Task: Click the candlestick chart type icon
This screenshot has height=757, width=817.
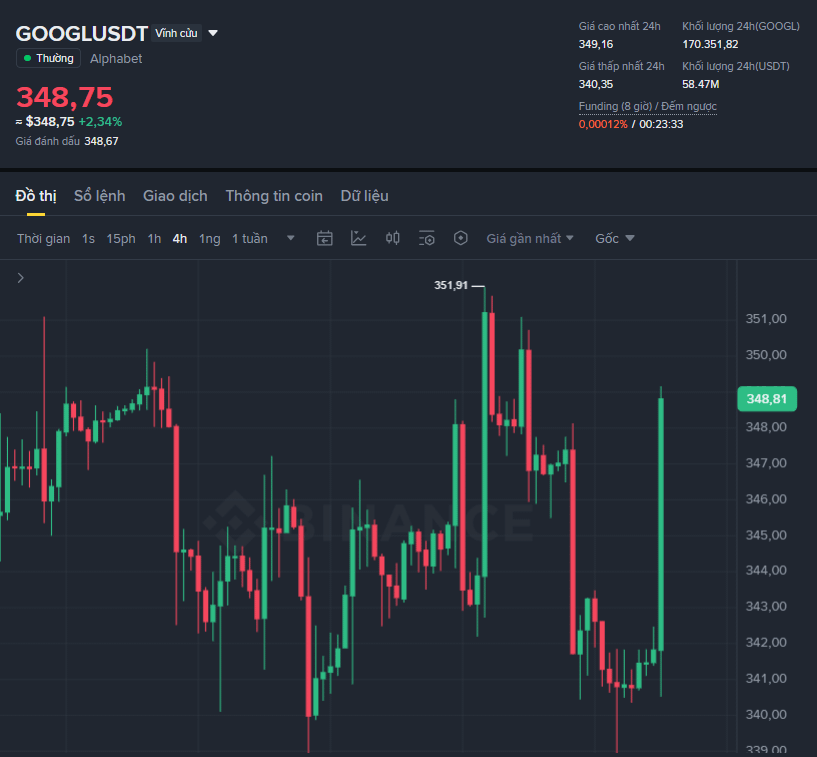Action: (x=392, y=239)
